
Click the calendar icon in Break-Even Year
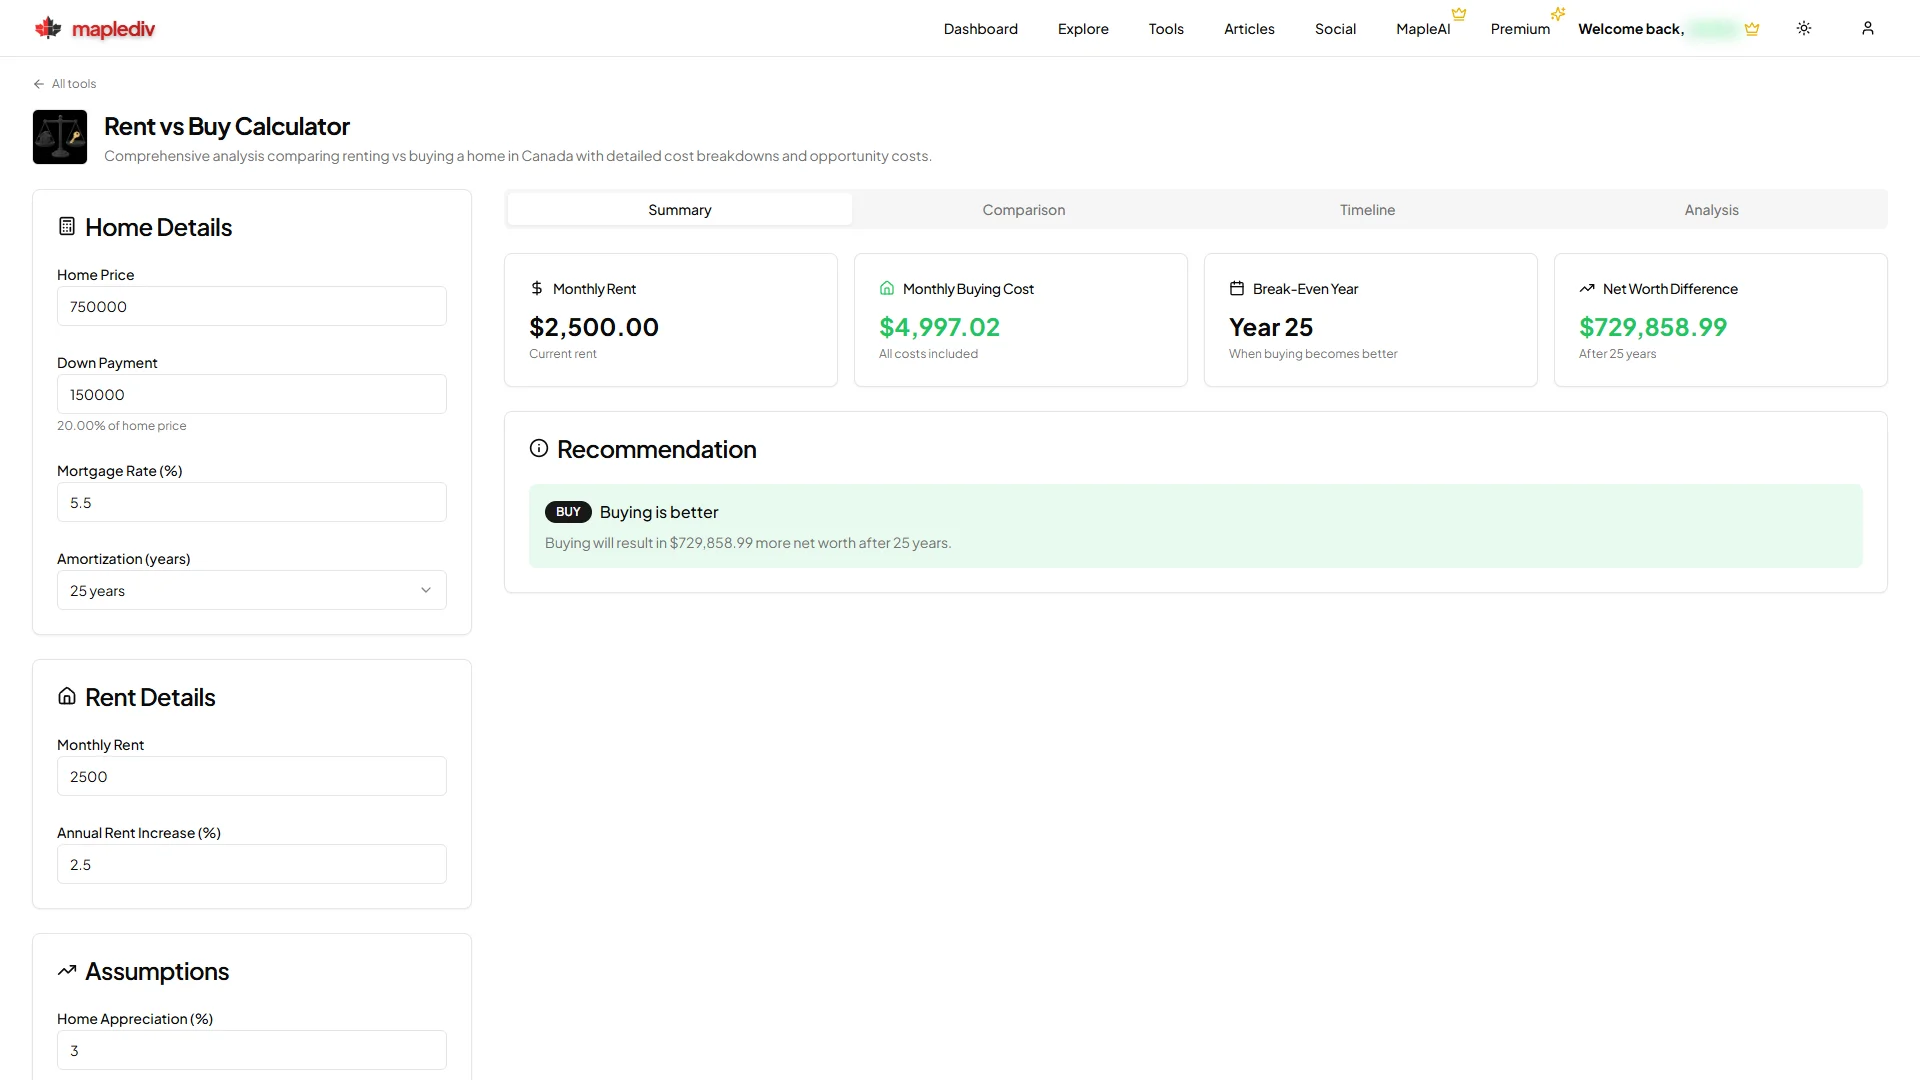tap(1237, 288)
